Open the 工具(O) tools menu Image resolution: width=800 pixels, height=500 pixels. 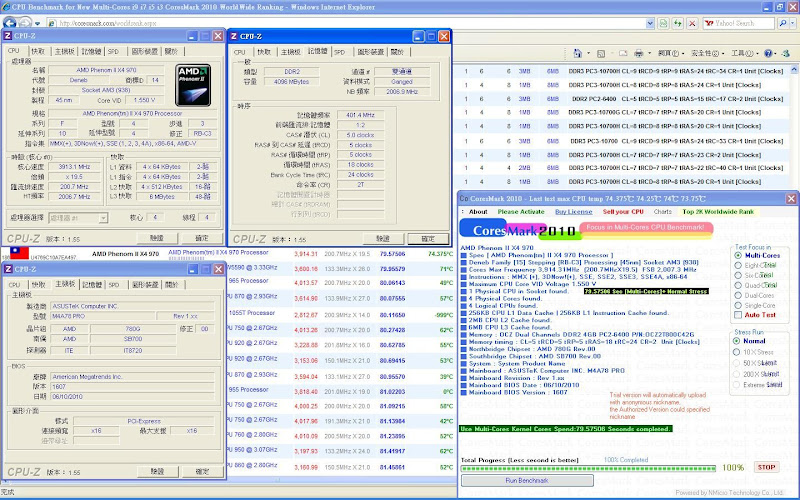point(744,53)
